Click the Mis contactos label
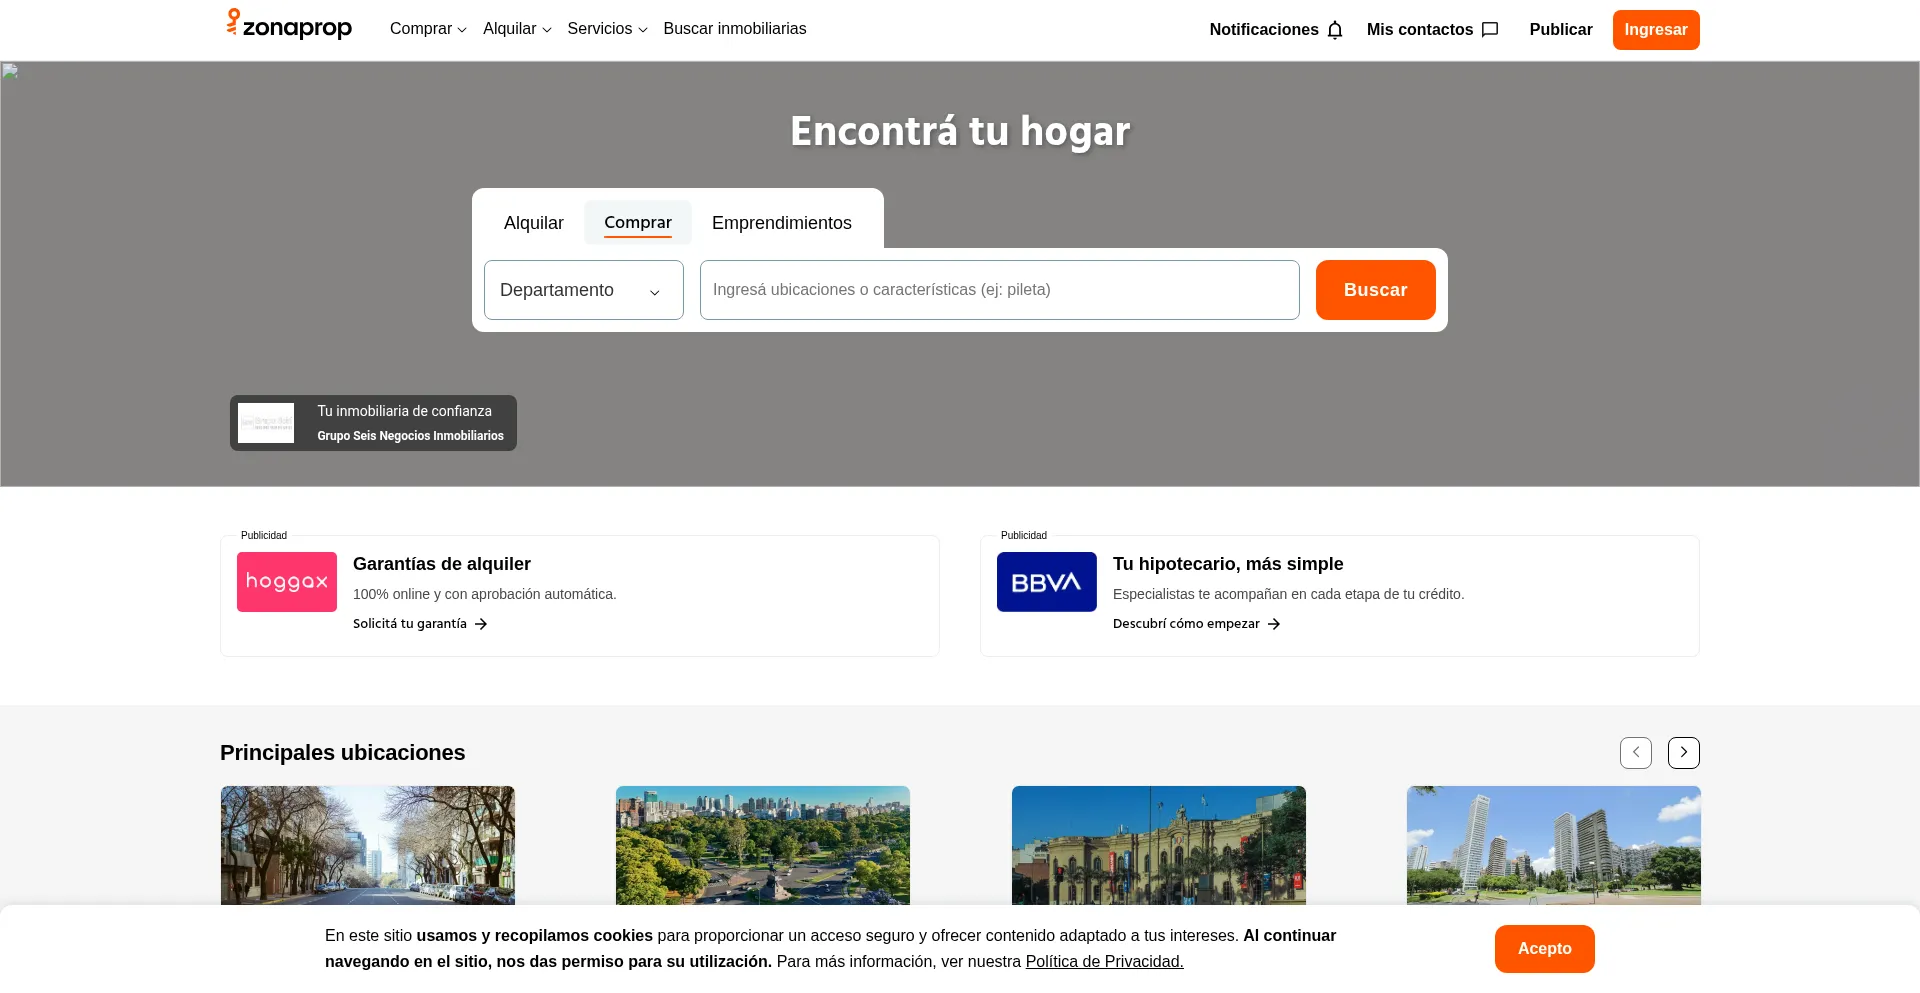The width and height of the screenshot is (1920, 993). pos(1420,30)
